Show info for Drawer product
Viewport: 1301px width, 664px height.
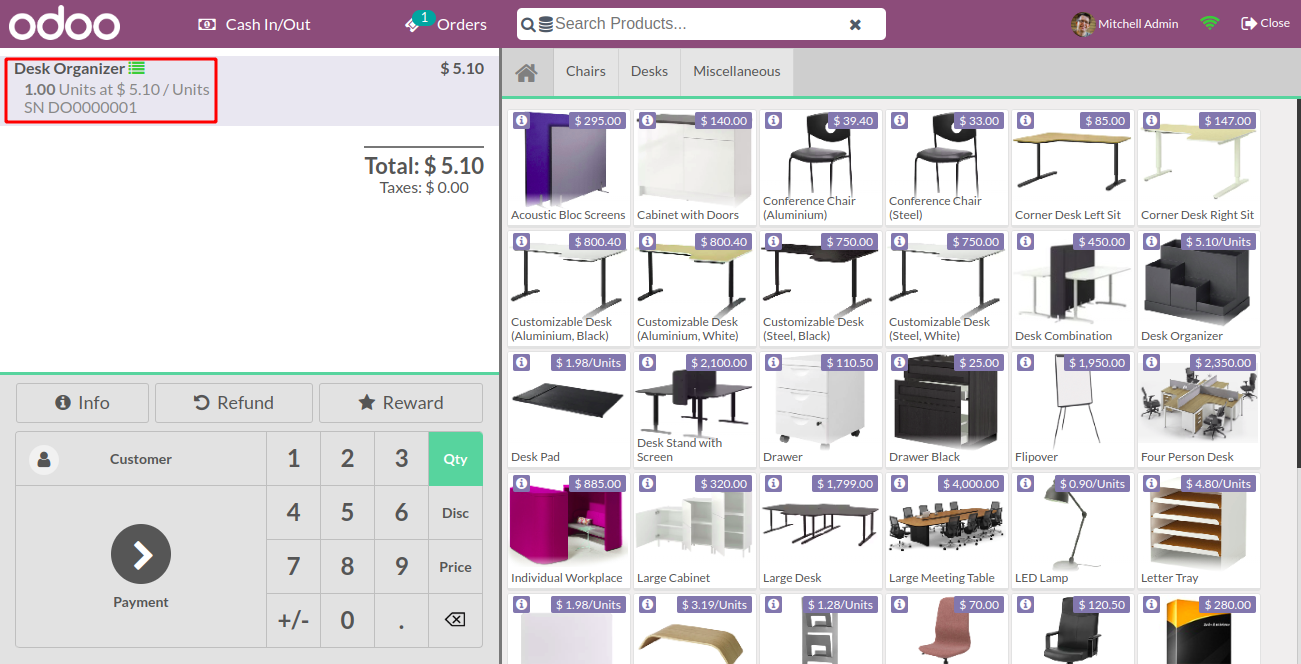click(x=773, y=362)
